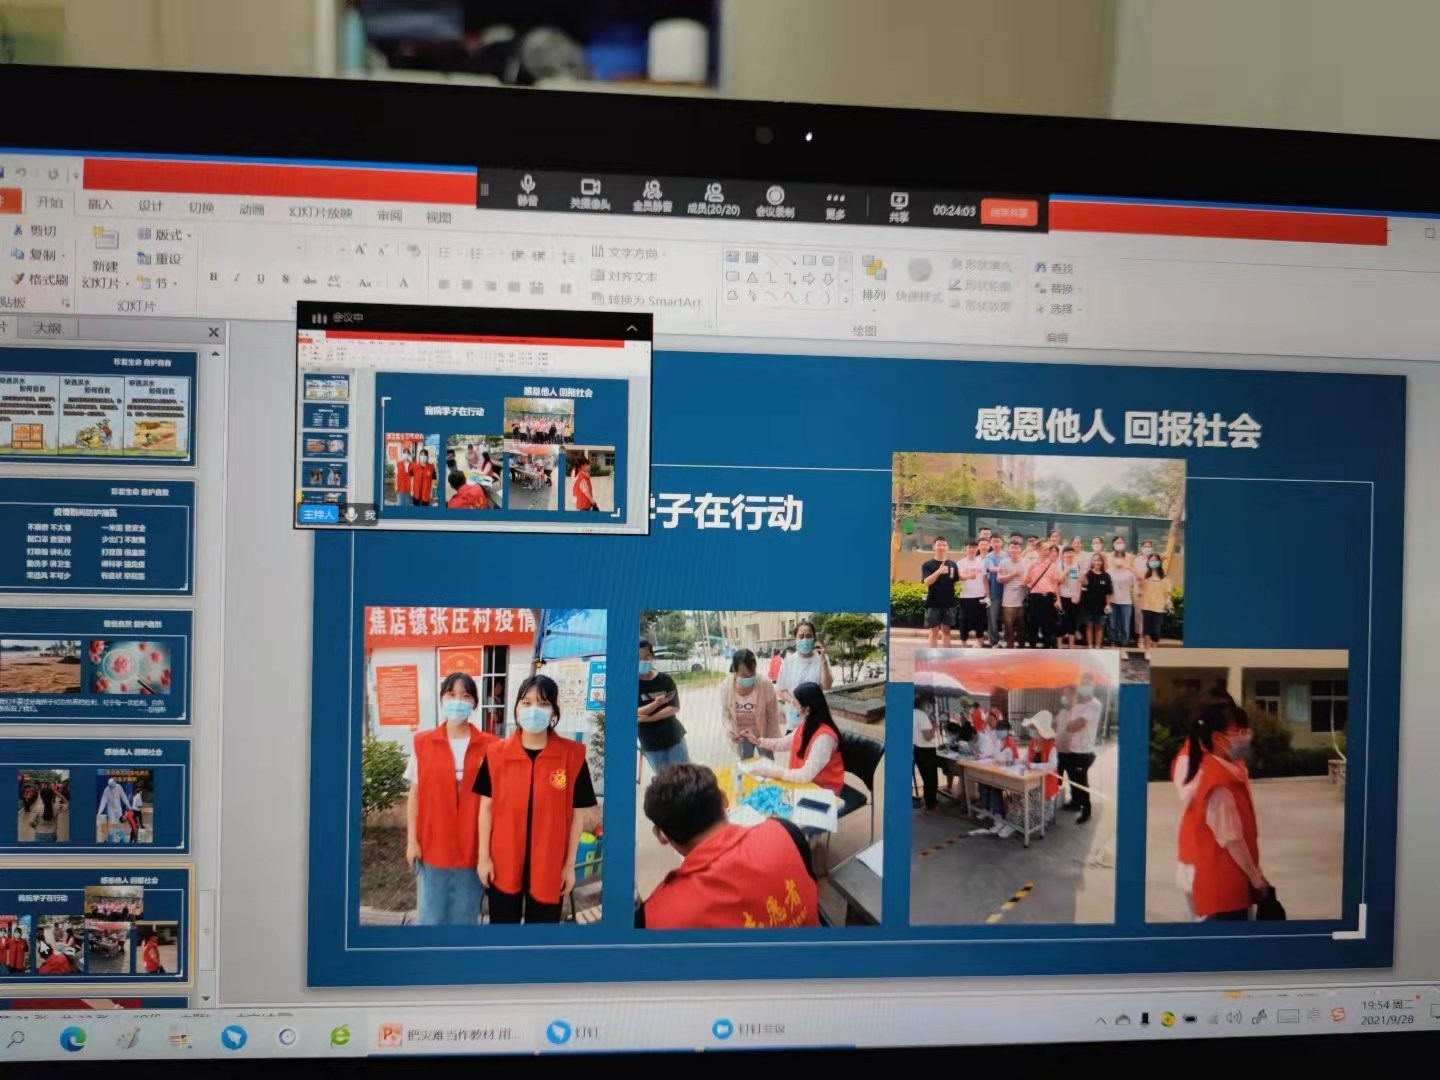Open the Section dropdown
Viewport: 1440px width, 1080px height.
tap(158, 284)
